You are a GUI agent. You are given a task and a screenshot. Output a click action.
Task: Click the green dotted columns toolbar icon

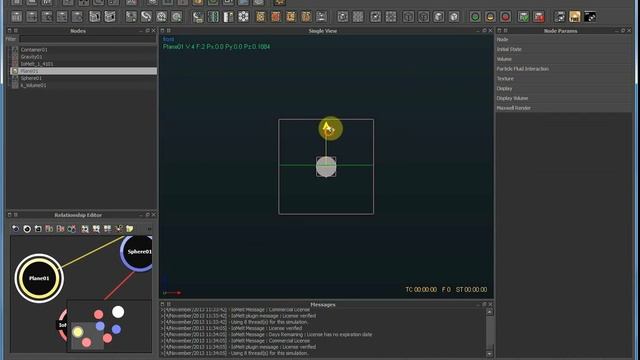pos(213,17)
